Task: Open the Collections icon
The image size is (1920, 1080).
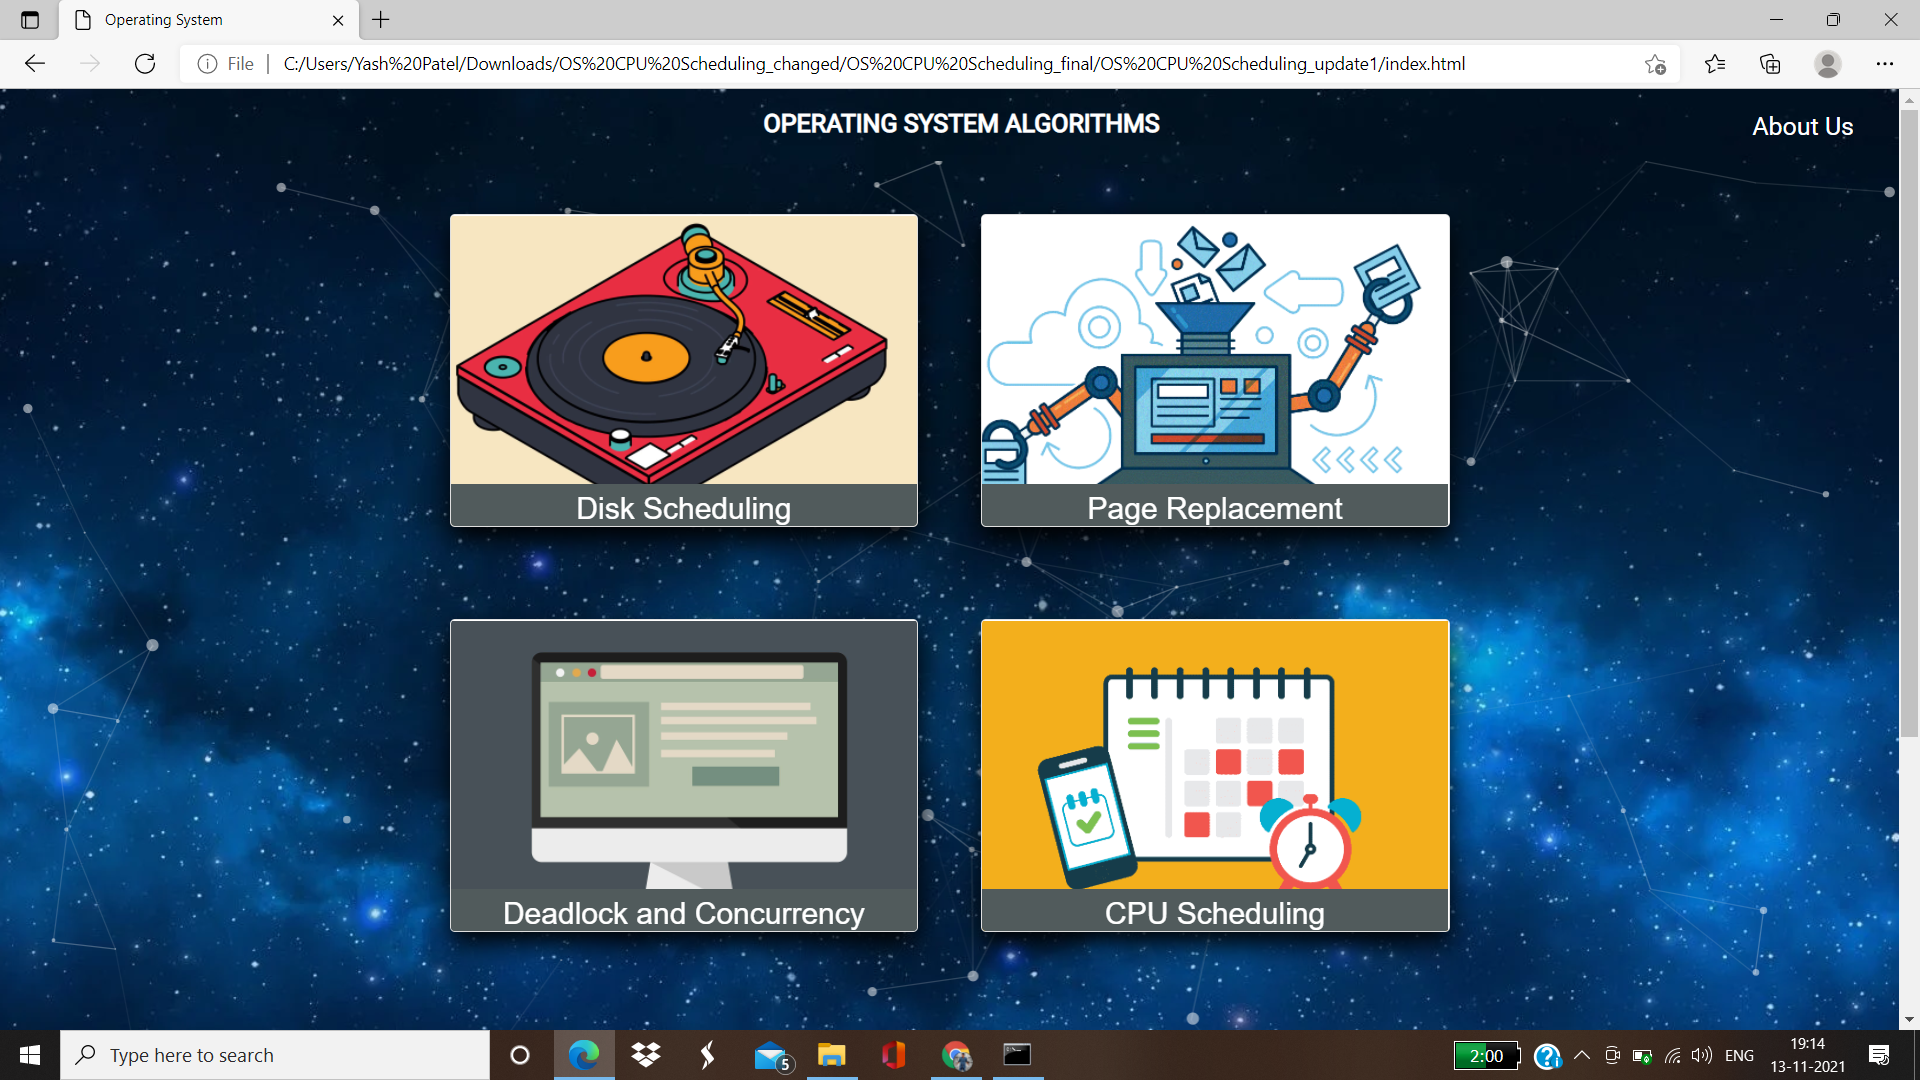Action: pos(1770,64)
